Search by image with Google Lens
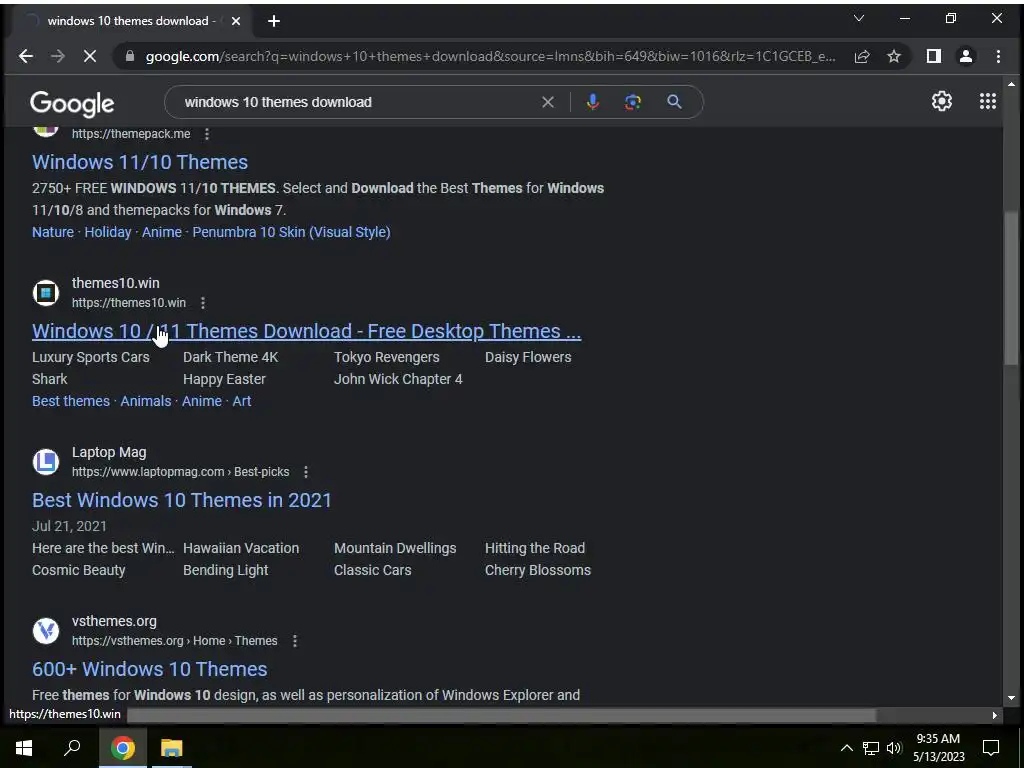The height and width of the screenshot is (768, 1024). (633, 102)
